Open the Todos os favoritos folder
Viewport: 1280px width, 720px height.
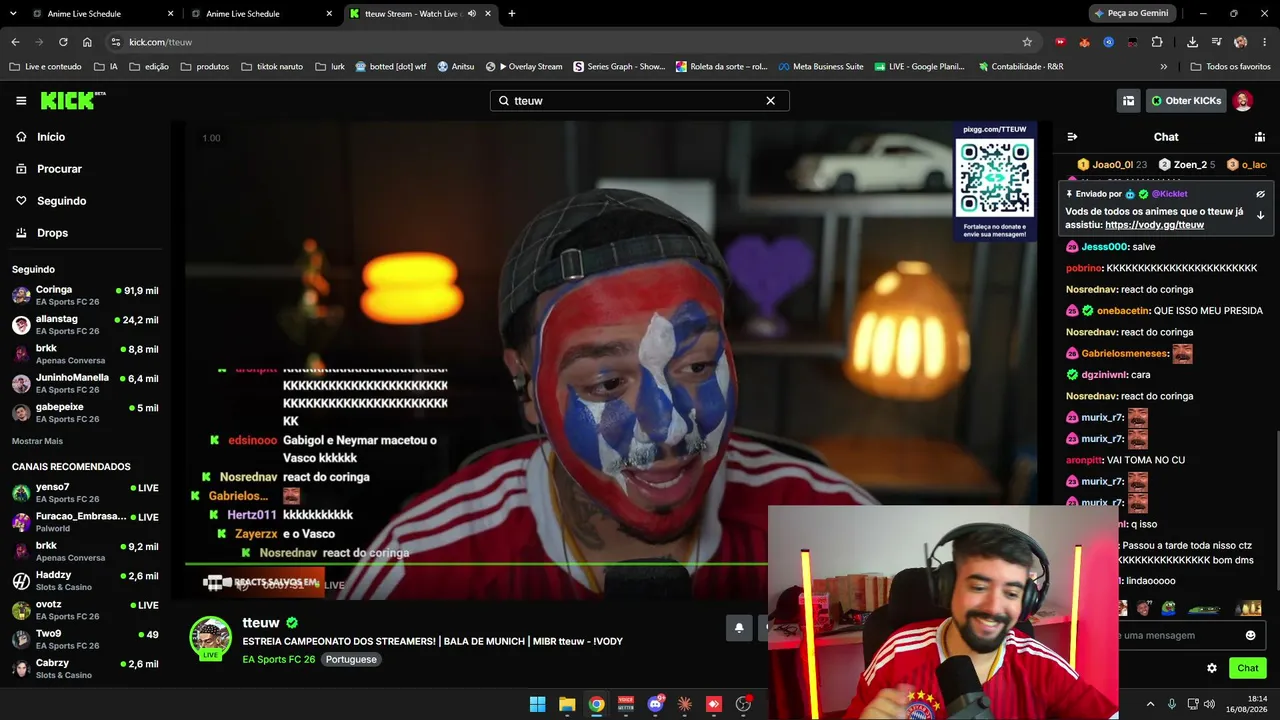[x=1230, y=67]
